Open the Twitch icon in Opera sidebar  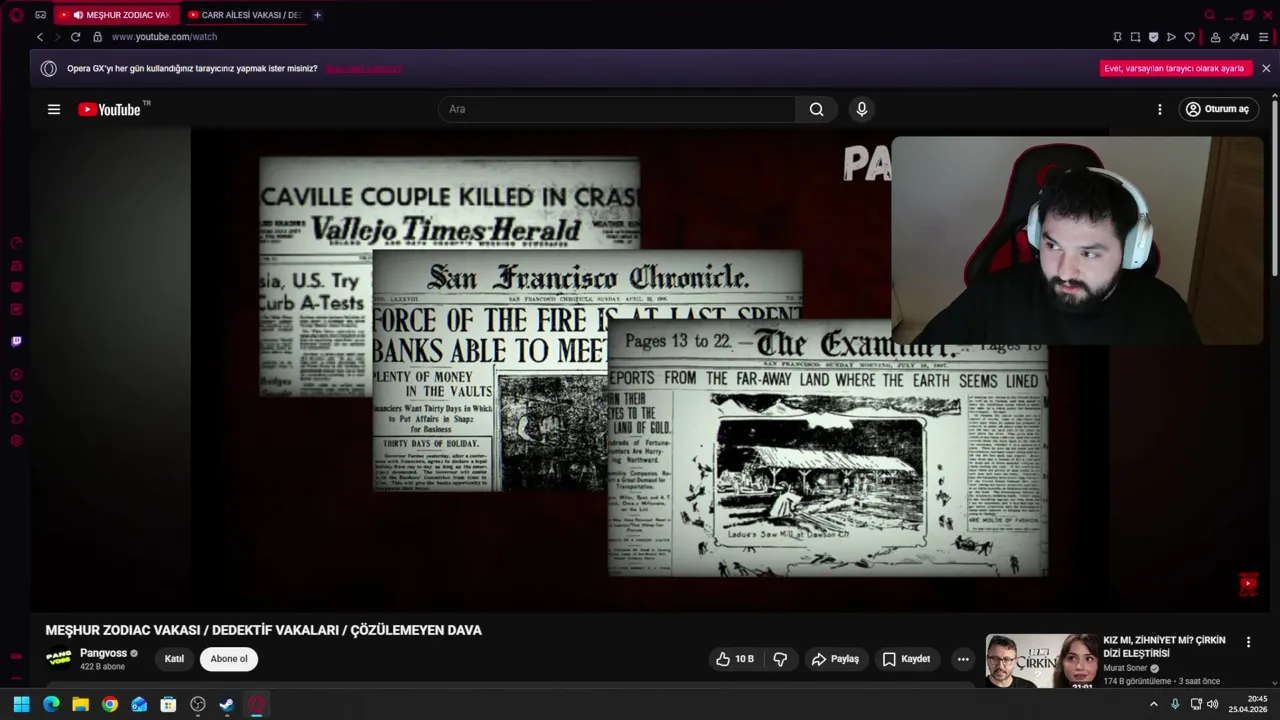16,341
